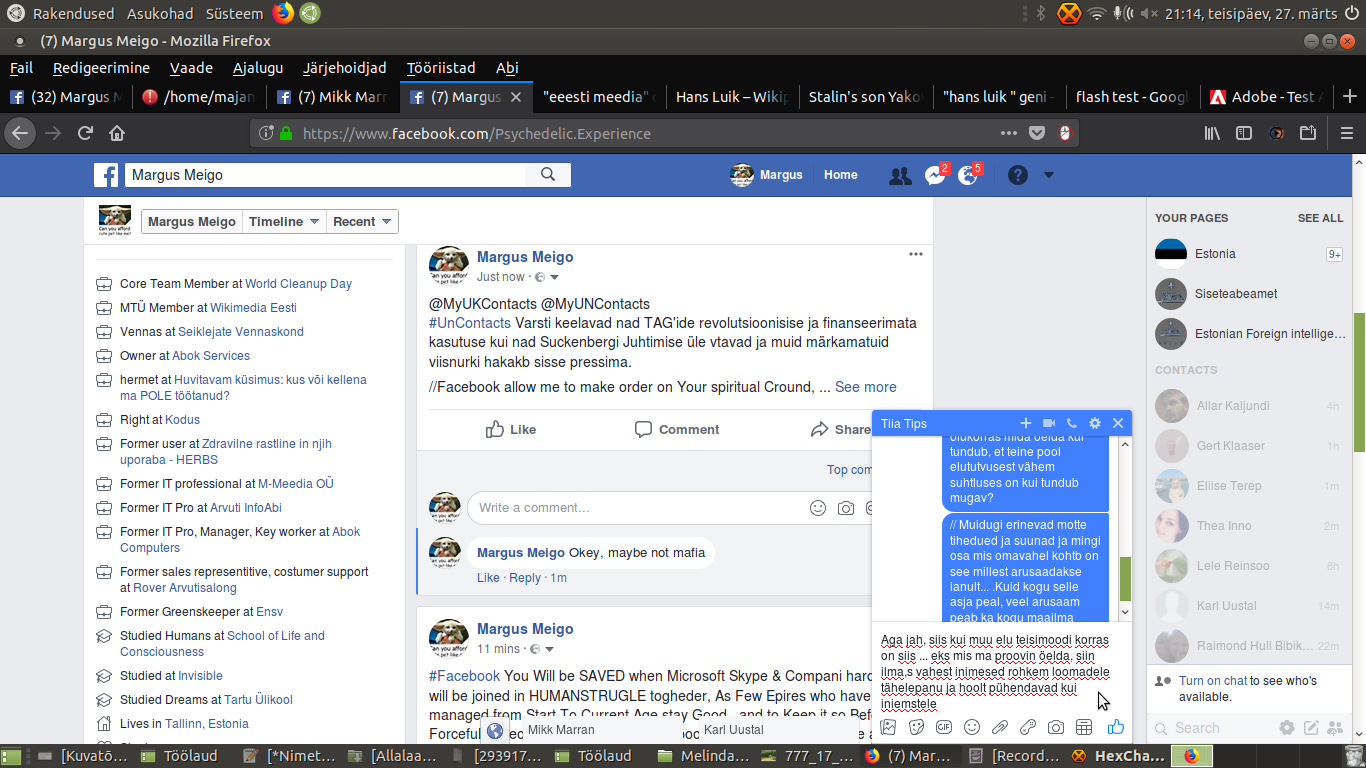Viewport: 1366px width, 768px height.
Task: Open chat with Karl Uustal contact
Action: pos(1246,606)
